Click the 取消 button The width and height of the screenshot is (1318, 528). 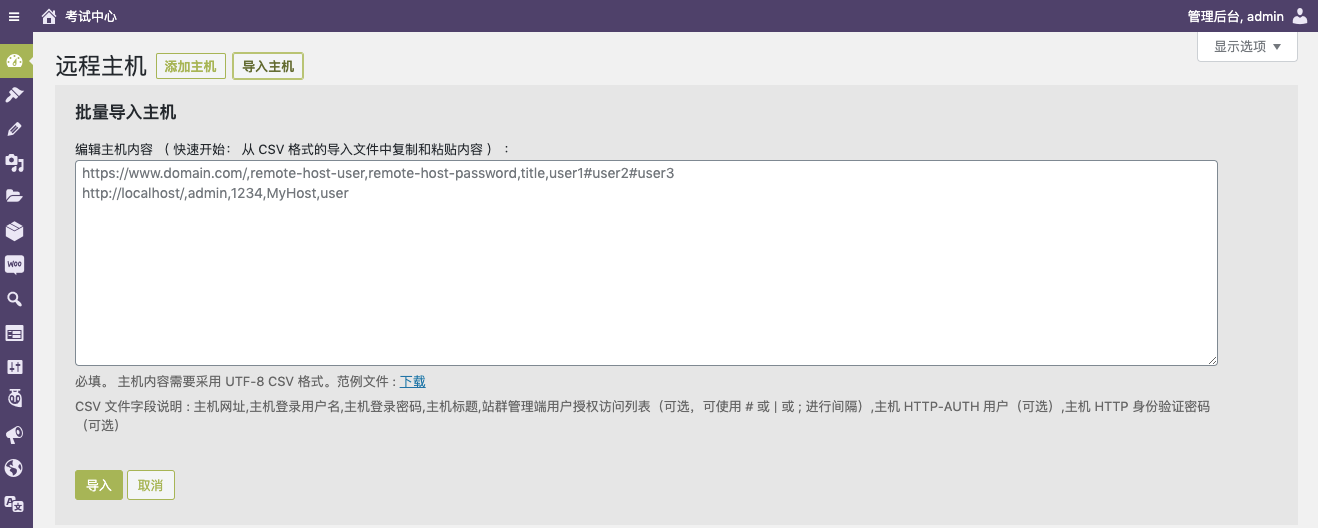click(151, 485)
